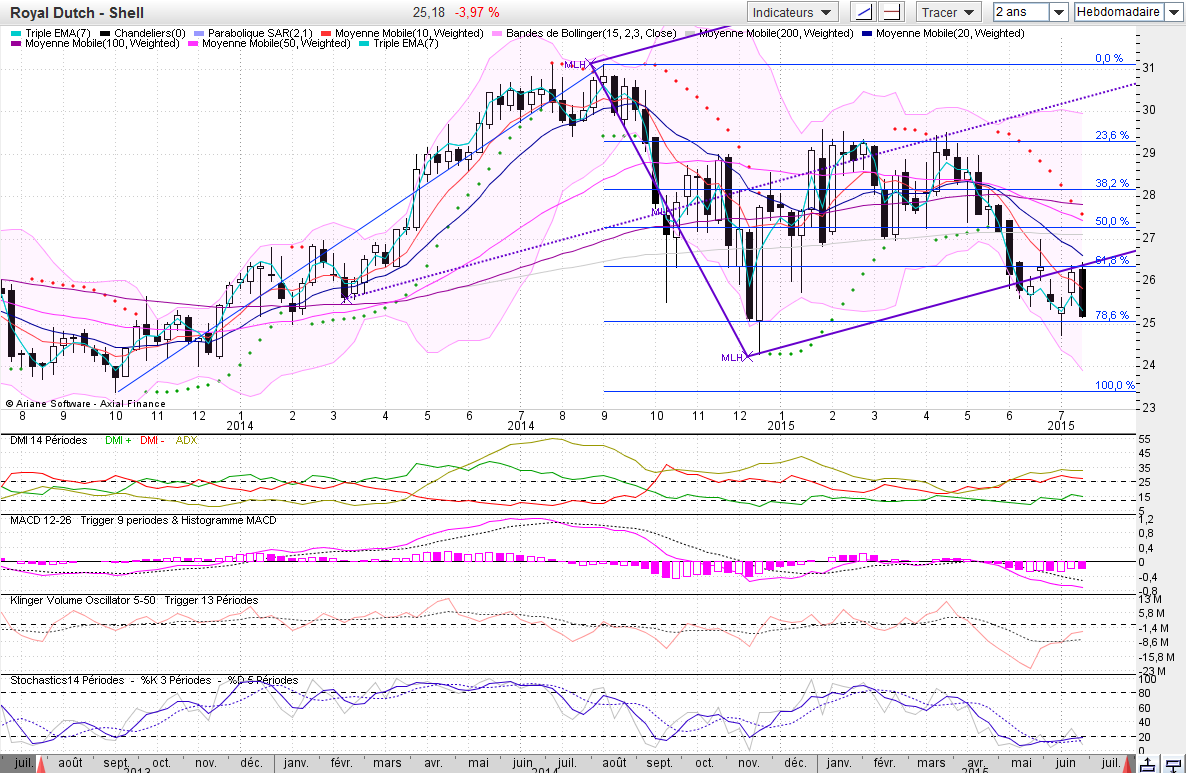Select the Bandes de Bollinger legend entry
Viewport: 1186px width, 773px height.
click(x=584, y=33)
